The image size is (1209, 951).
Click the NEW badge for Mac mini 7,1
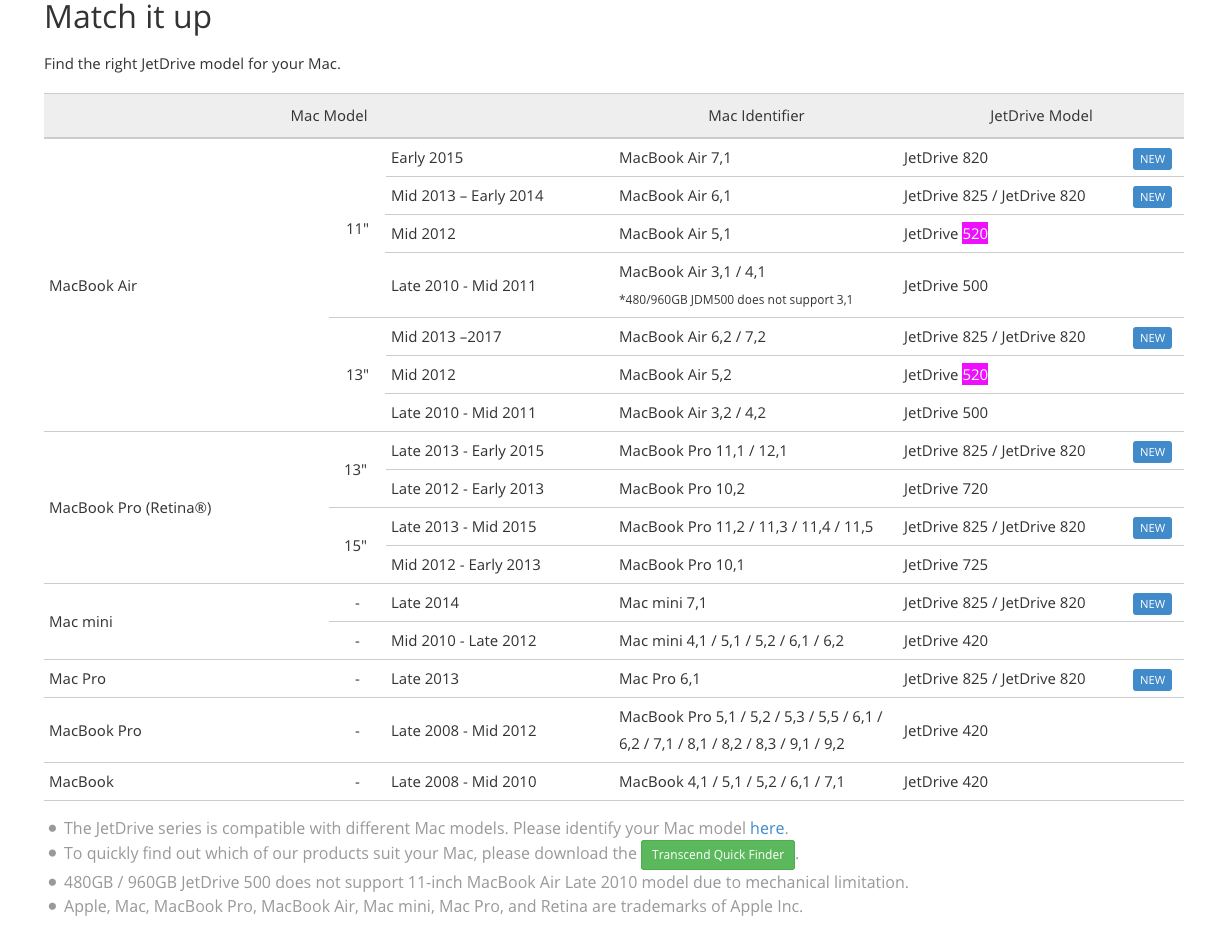1152,604
